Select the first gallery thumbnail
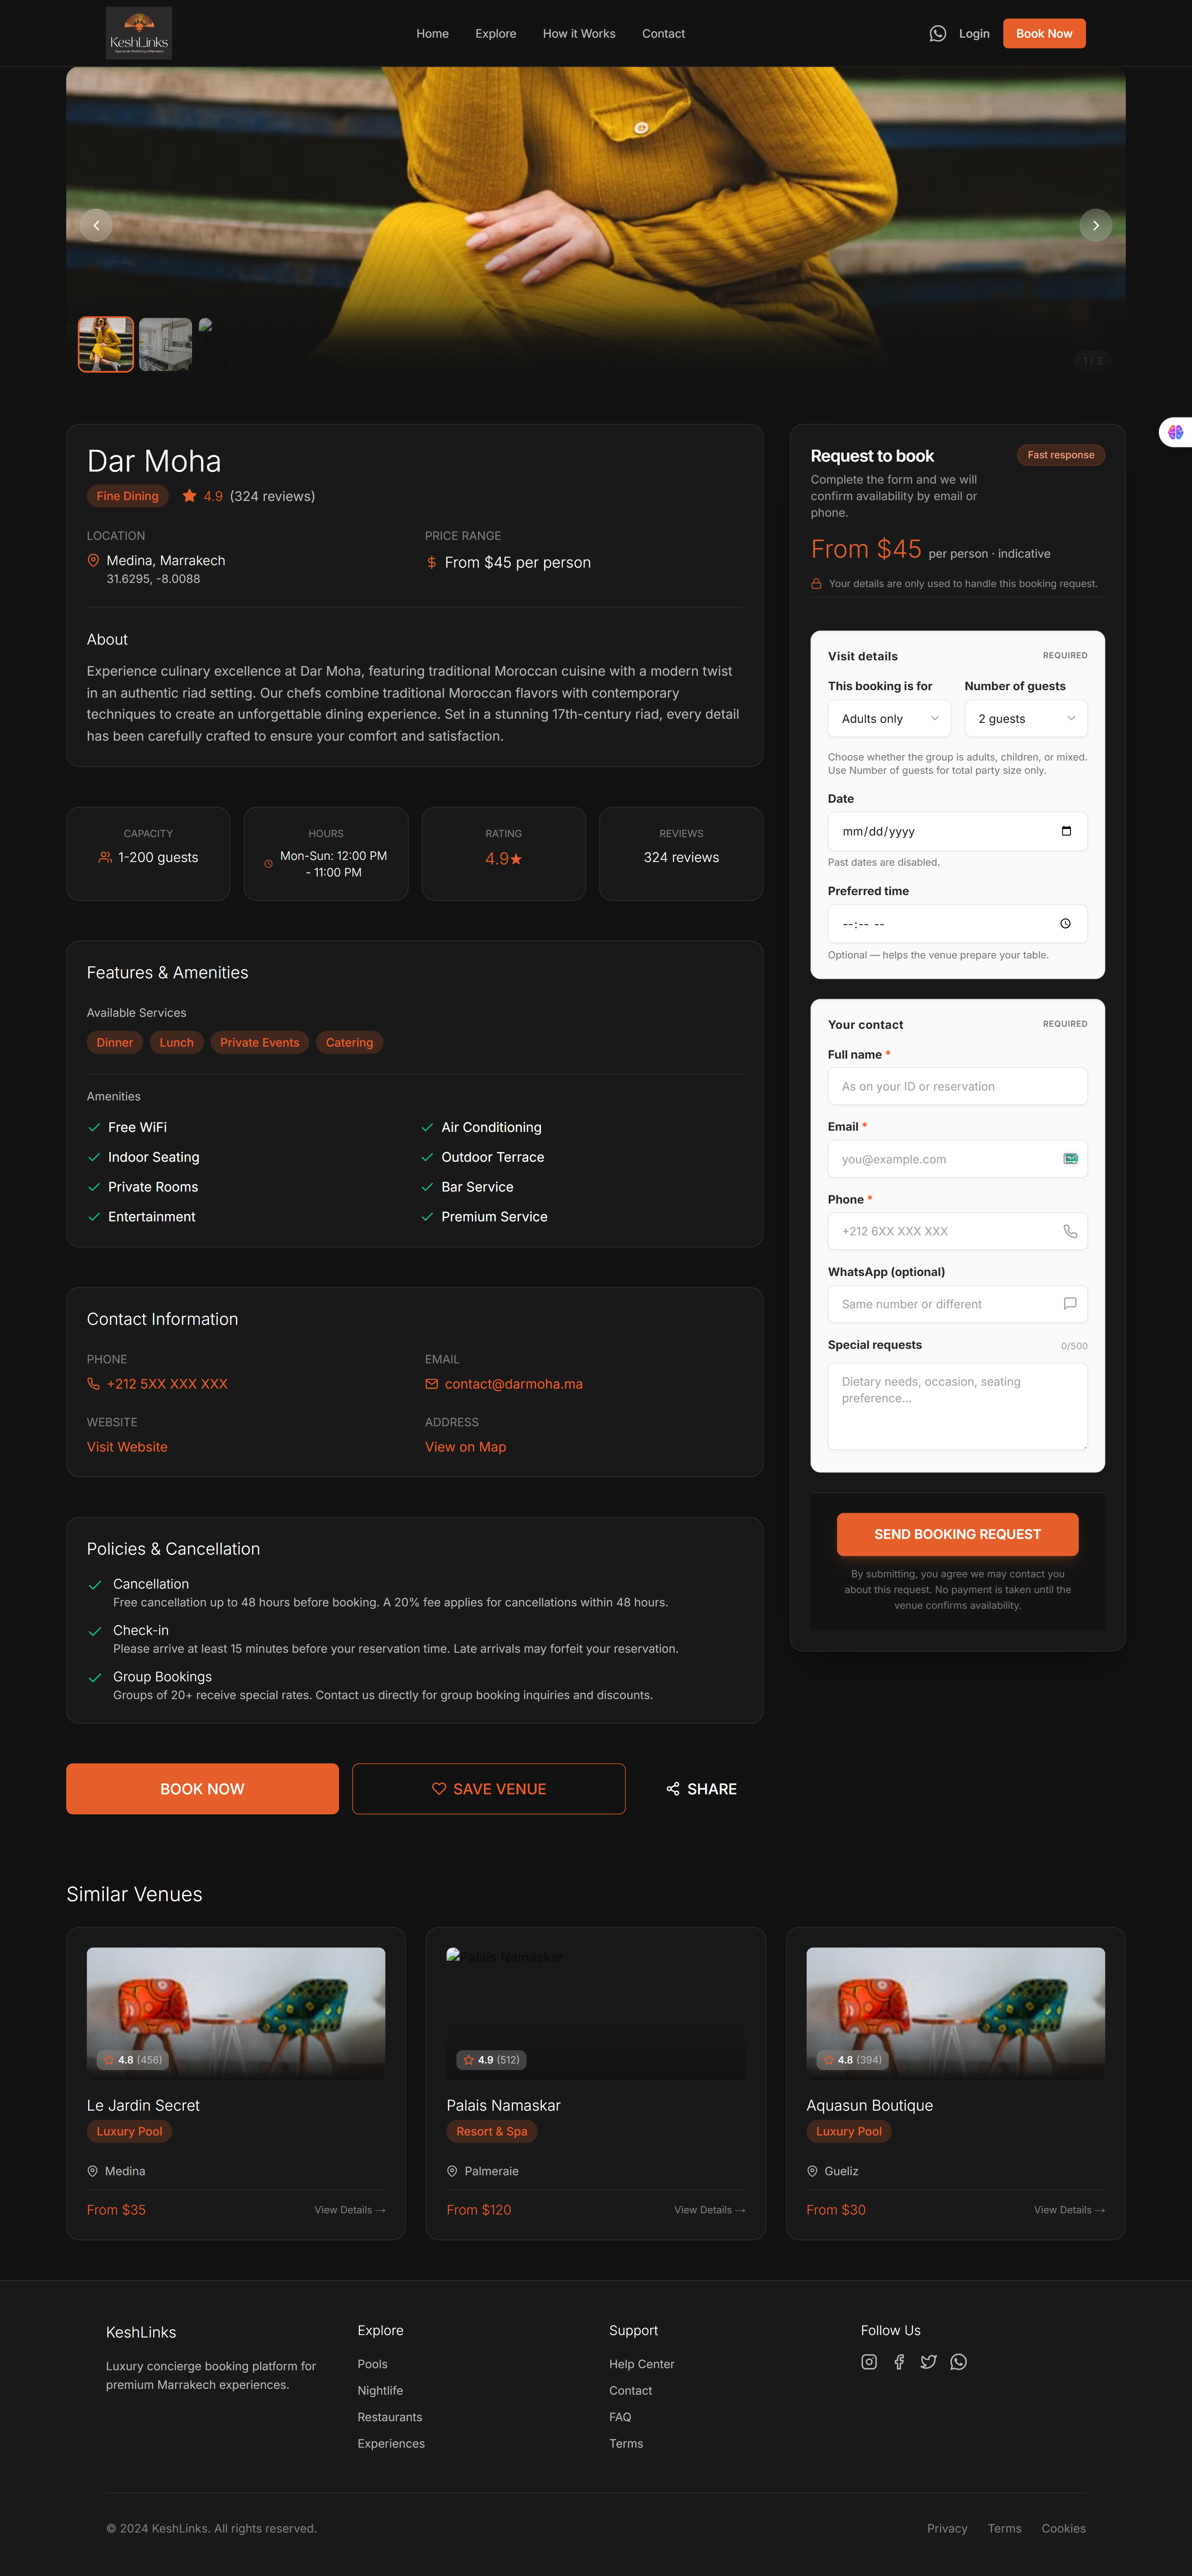The height and width of the screenshot is (2576, 1192). tap(106, 344)
